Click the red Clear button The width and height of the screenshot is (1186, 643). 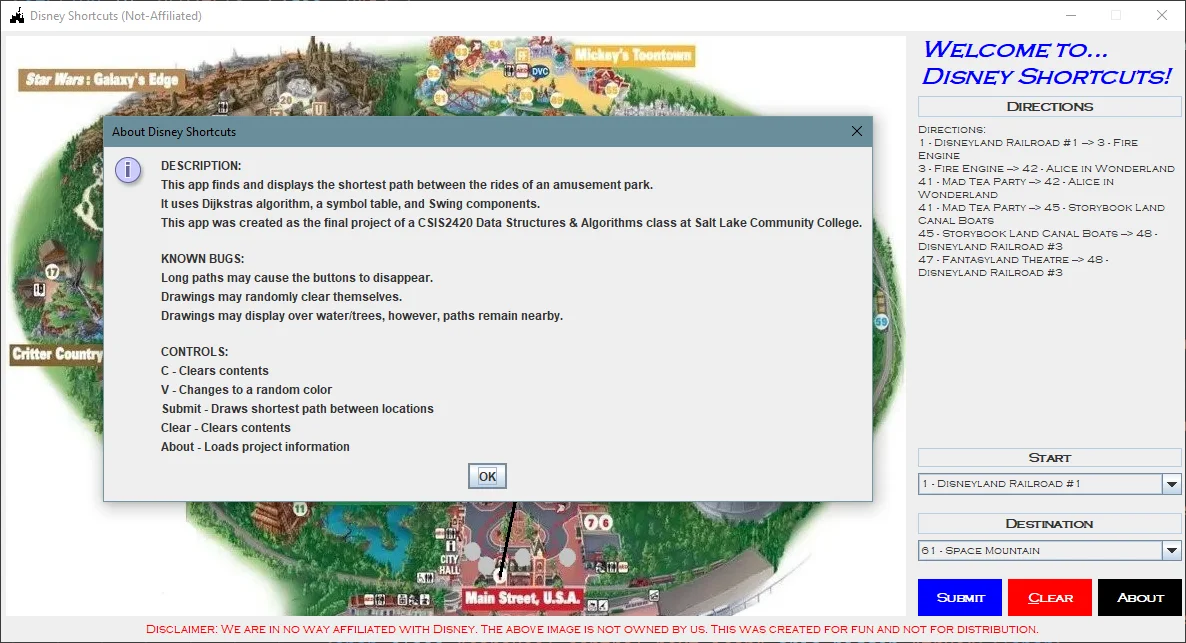(x=1050, y=598)
